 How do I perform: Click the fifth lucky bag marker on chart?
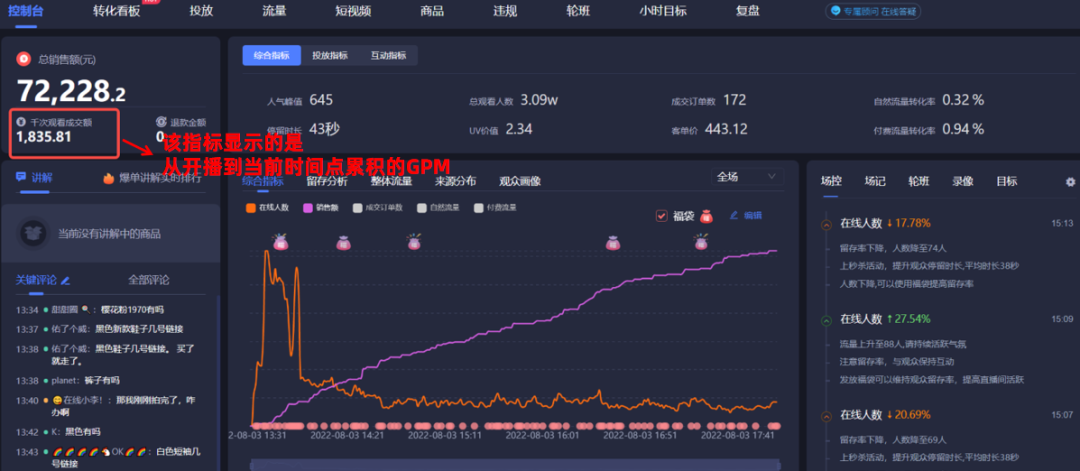(700, 242)
